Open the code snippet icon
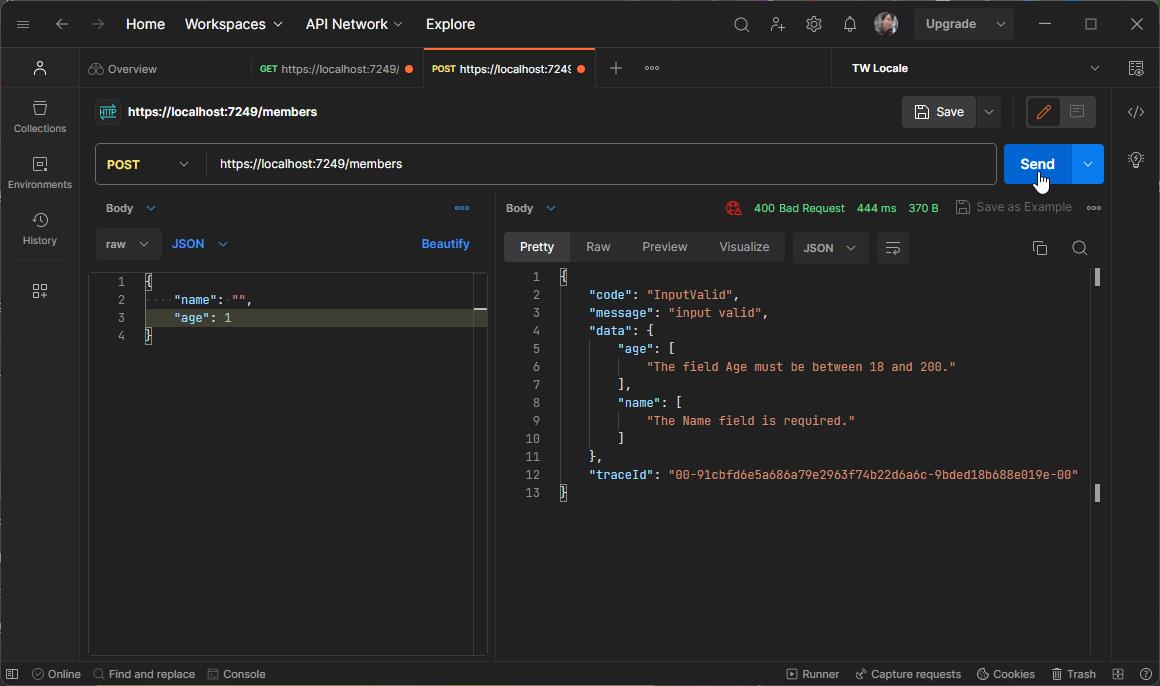This screenshot has height=686, width=1160. [x=1136, y=112]
